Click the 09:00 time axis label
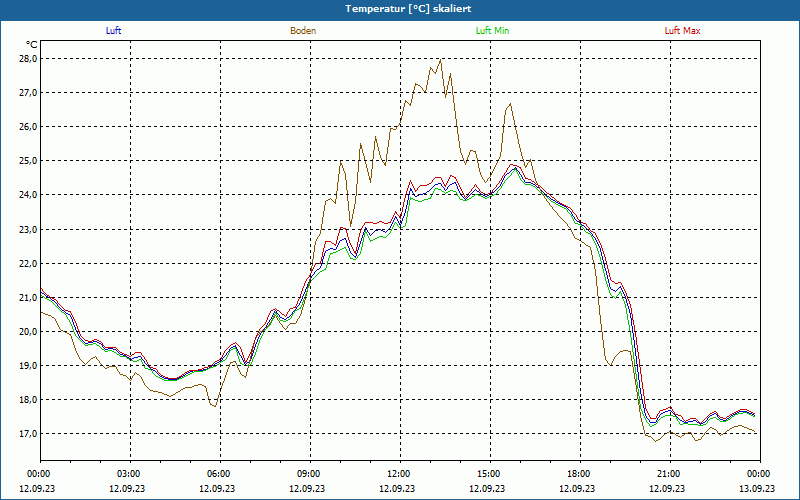Viewport: 800px width, 500px height. point(310,474)
